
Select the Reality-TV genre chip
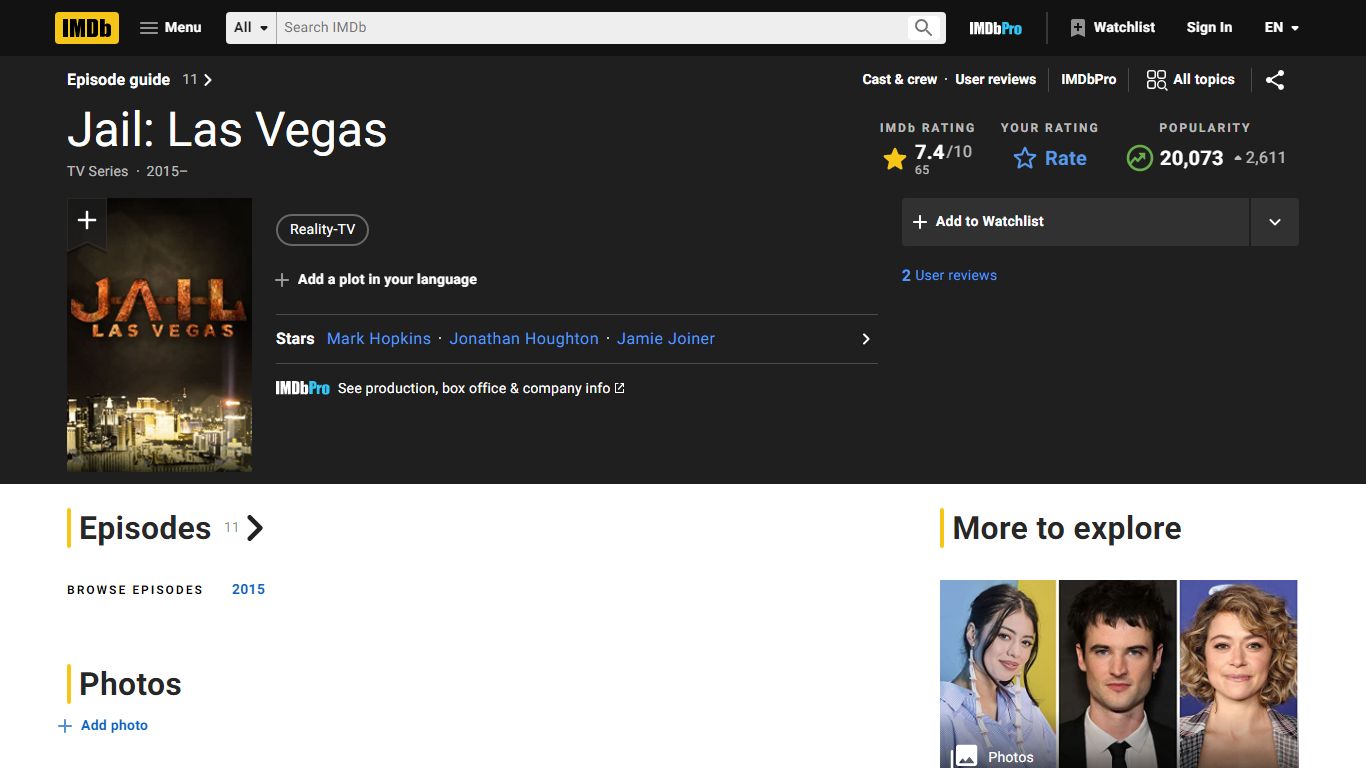click(322, 230)
